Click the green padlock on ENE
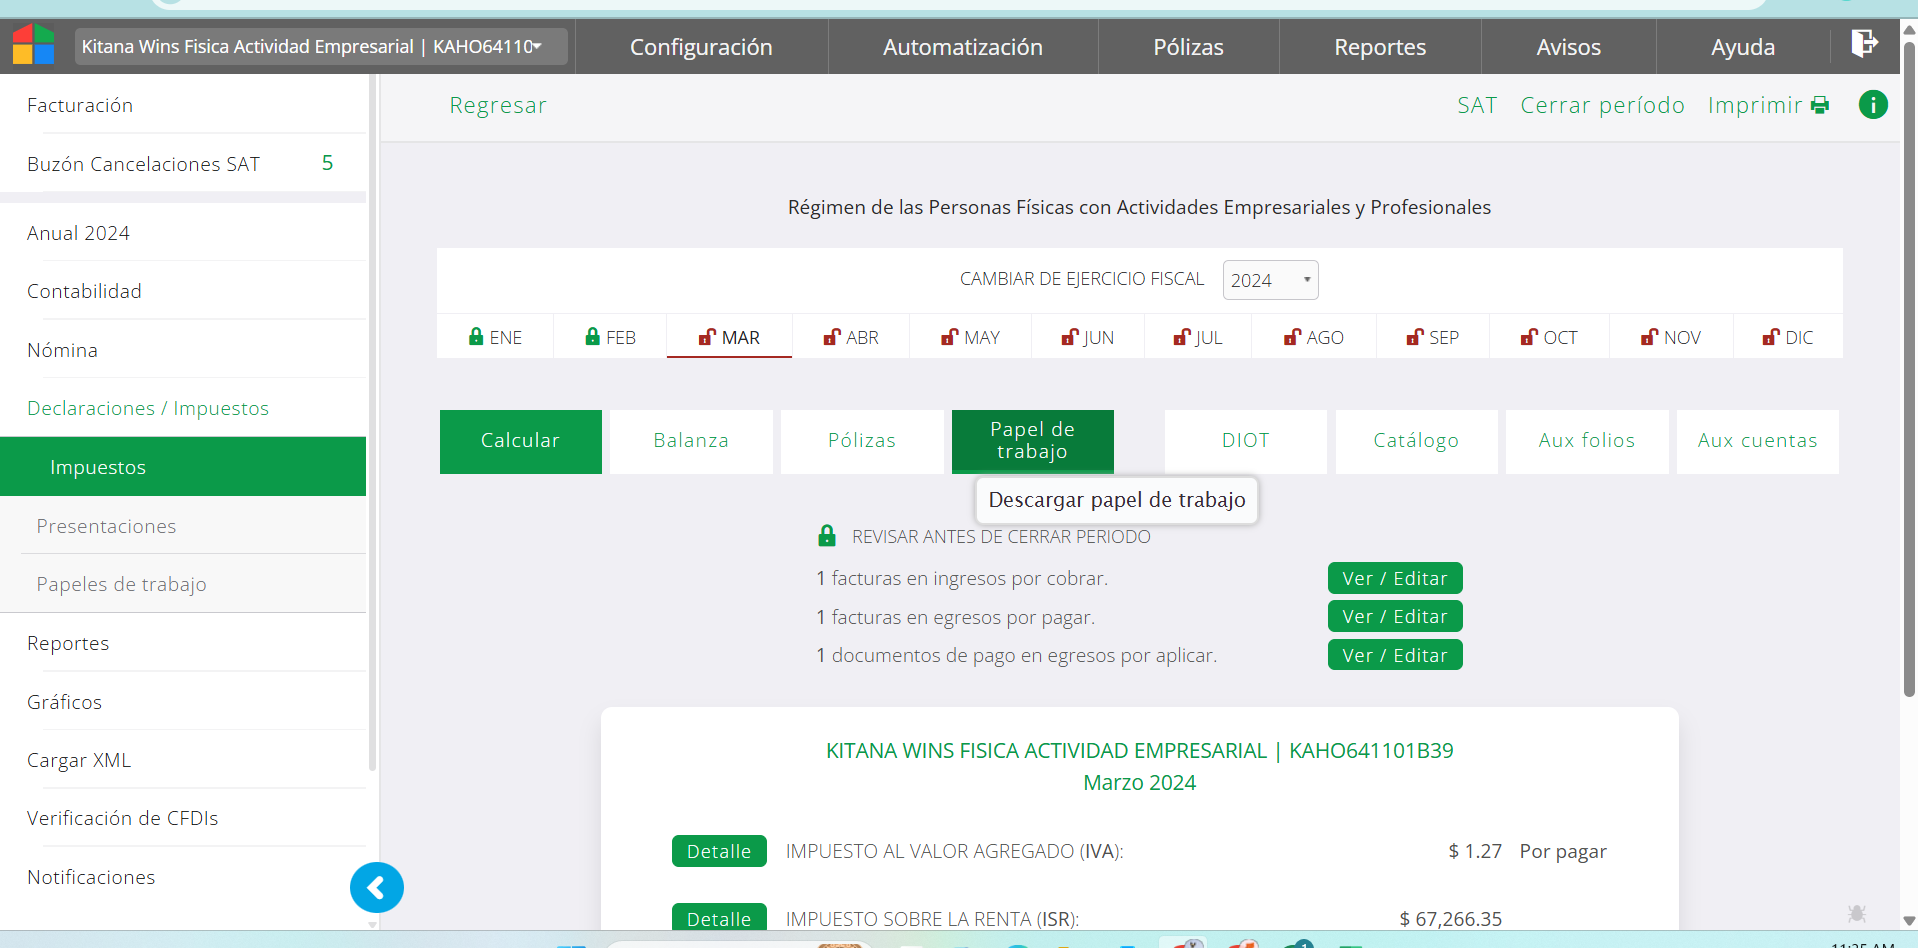 pyautogui.click(x=476, y=337)
